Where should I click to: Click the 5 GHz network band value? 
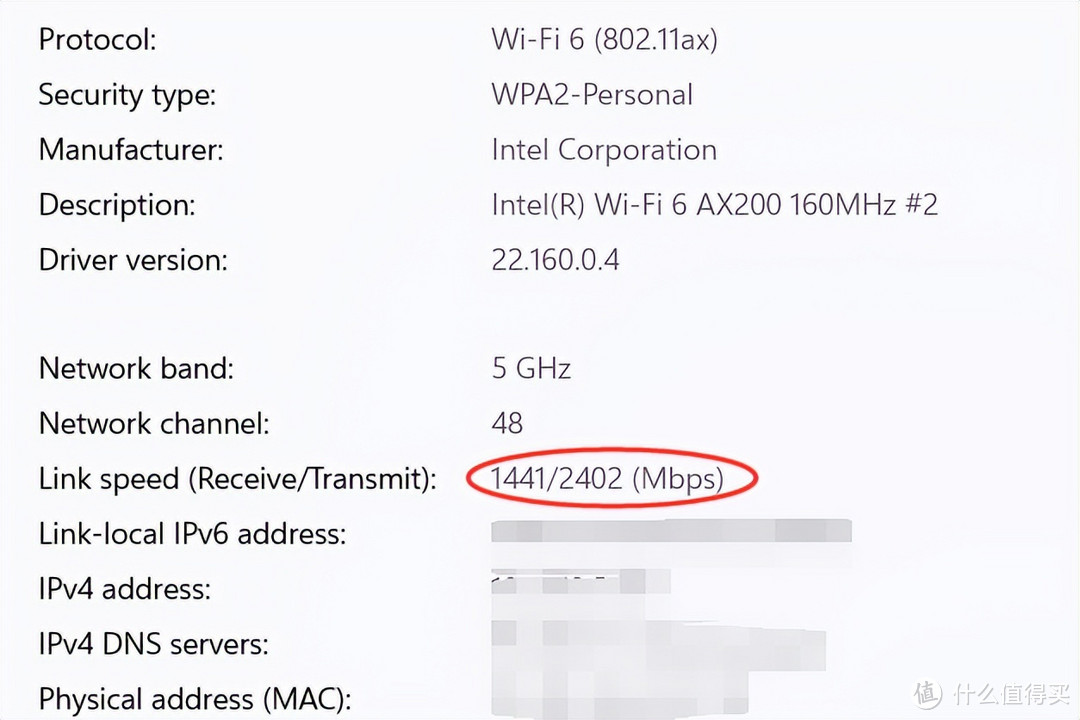pyautogui.click(x=531, y=368)
